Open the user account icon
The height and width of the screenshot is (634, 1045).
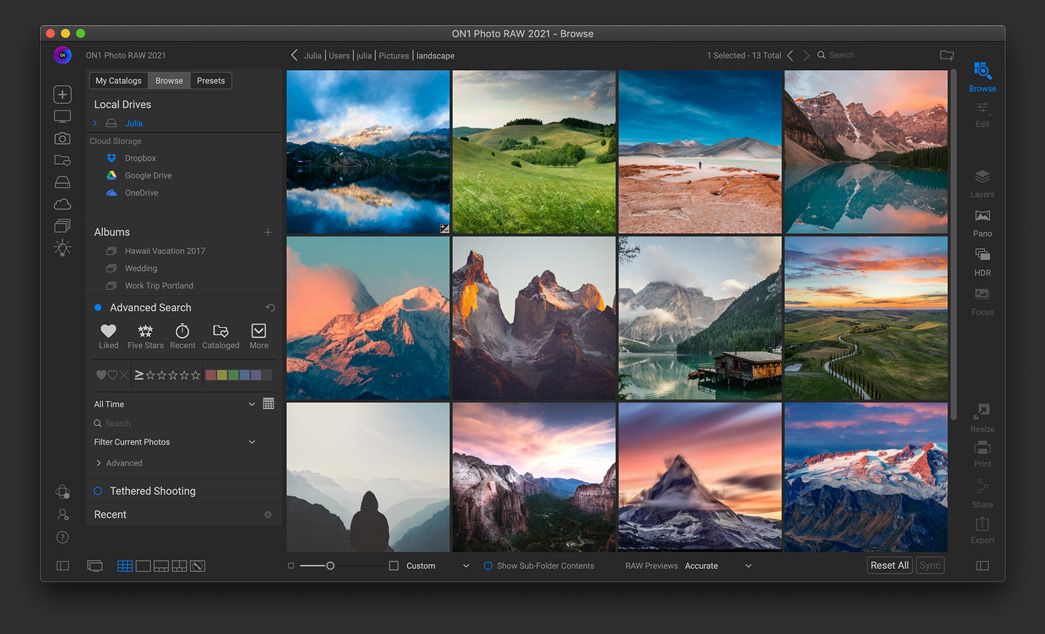(x=62, y=515)
